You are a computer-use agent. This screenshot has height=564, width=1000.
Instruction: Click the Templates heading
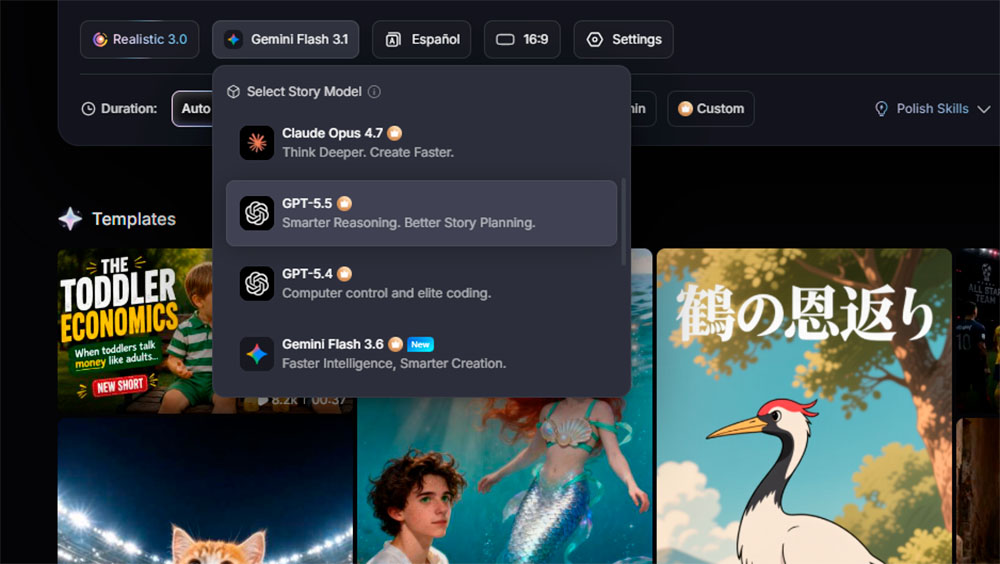[134, 219]
